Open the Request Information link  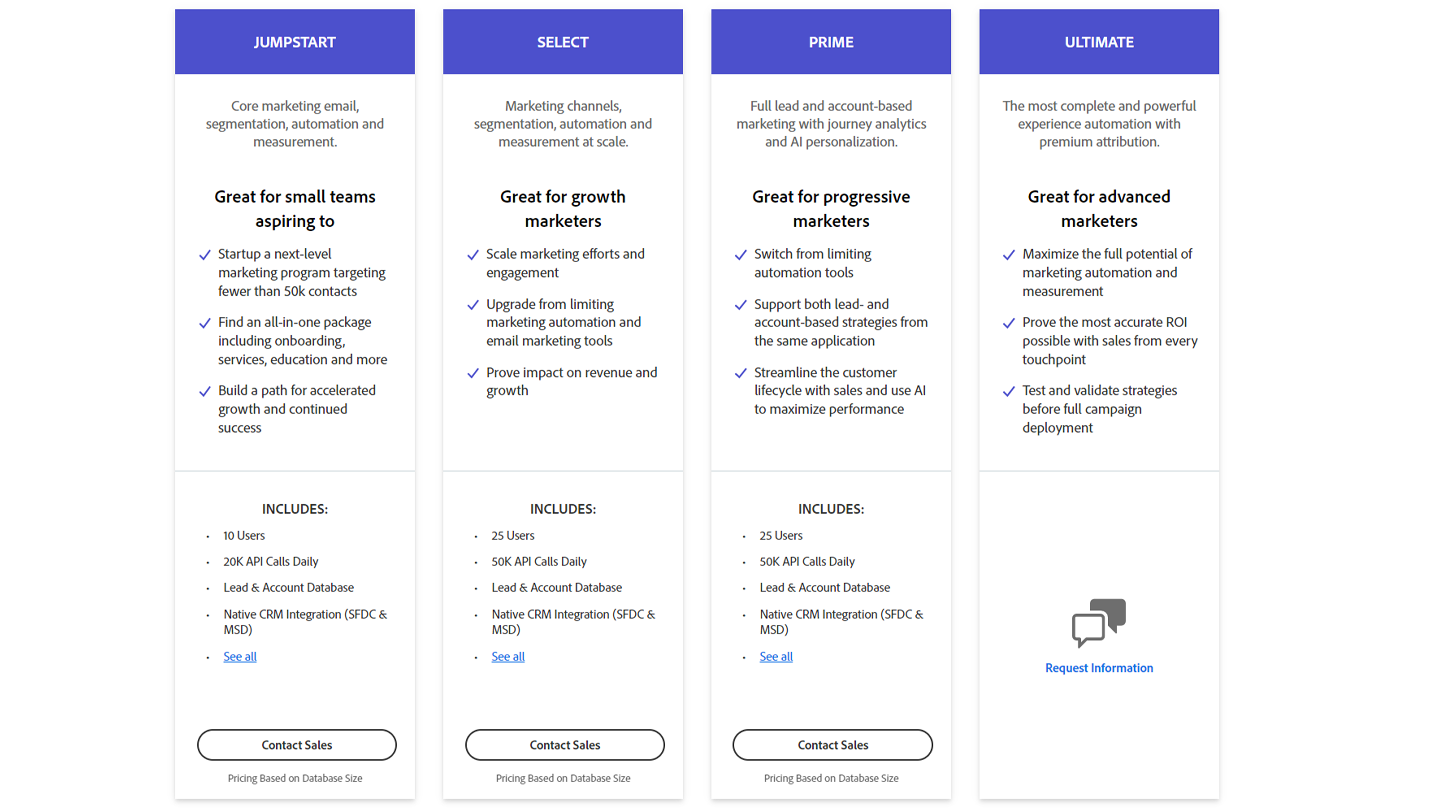1099,668
